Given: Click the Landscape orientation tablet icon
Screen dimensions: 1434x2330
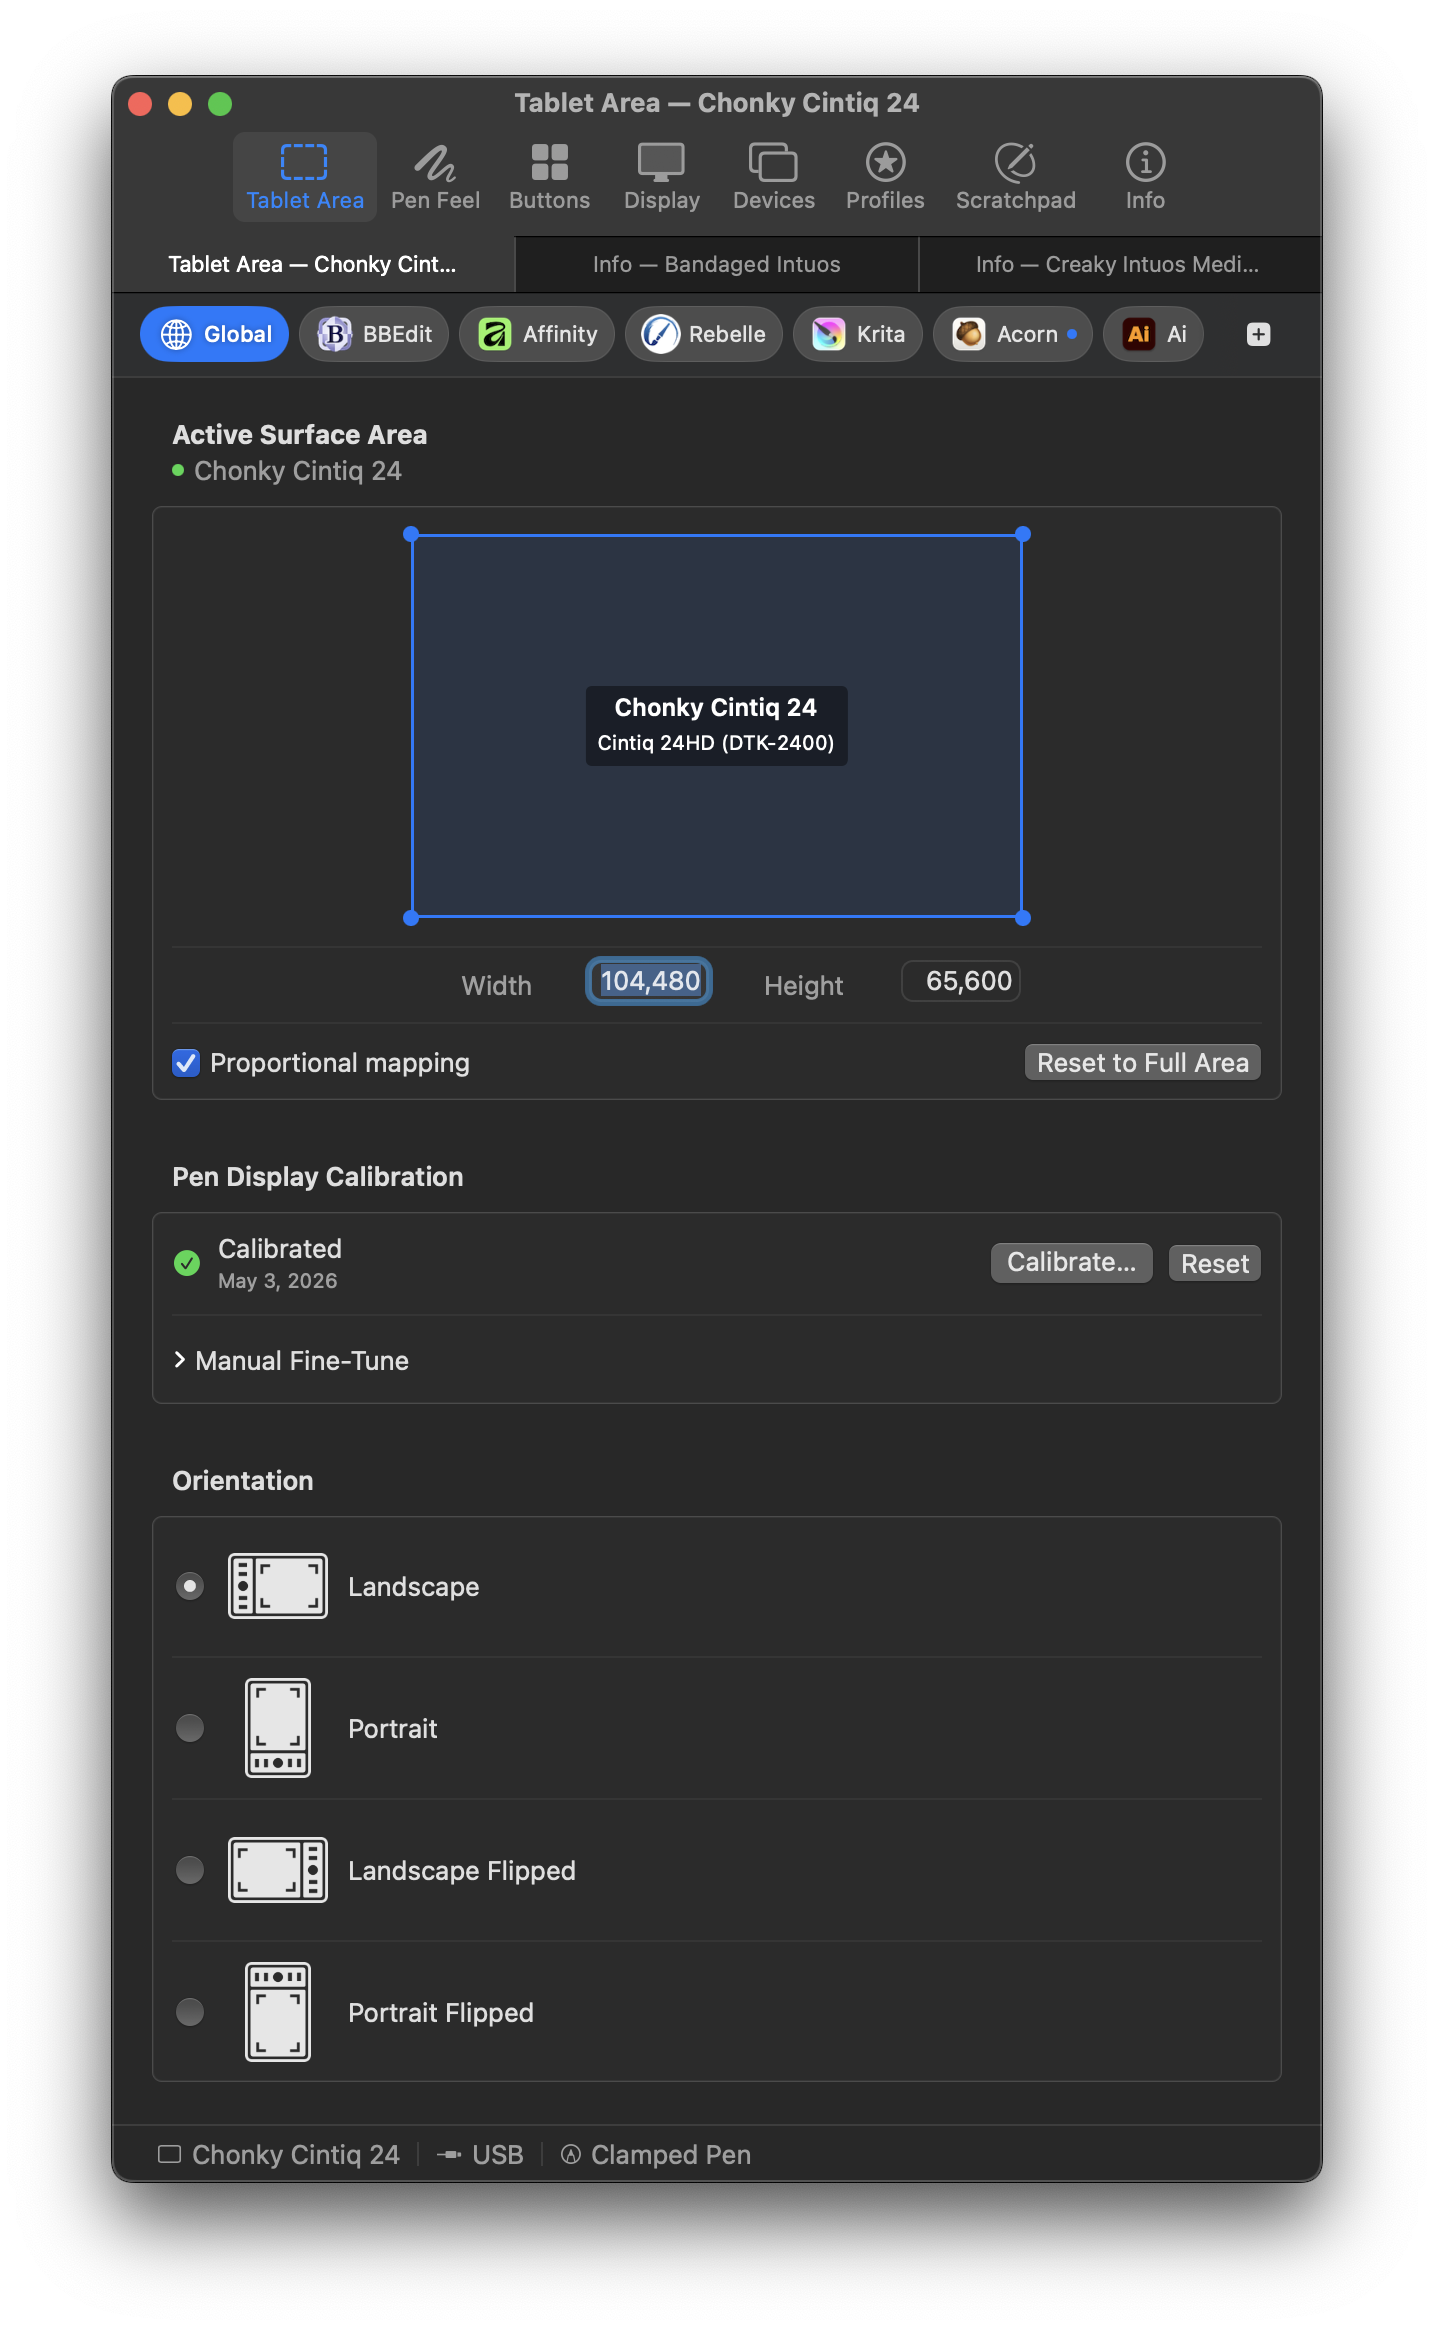Looking at the screenshot, I should [278, 1586].
